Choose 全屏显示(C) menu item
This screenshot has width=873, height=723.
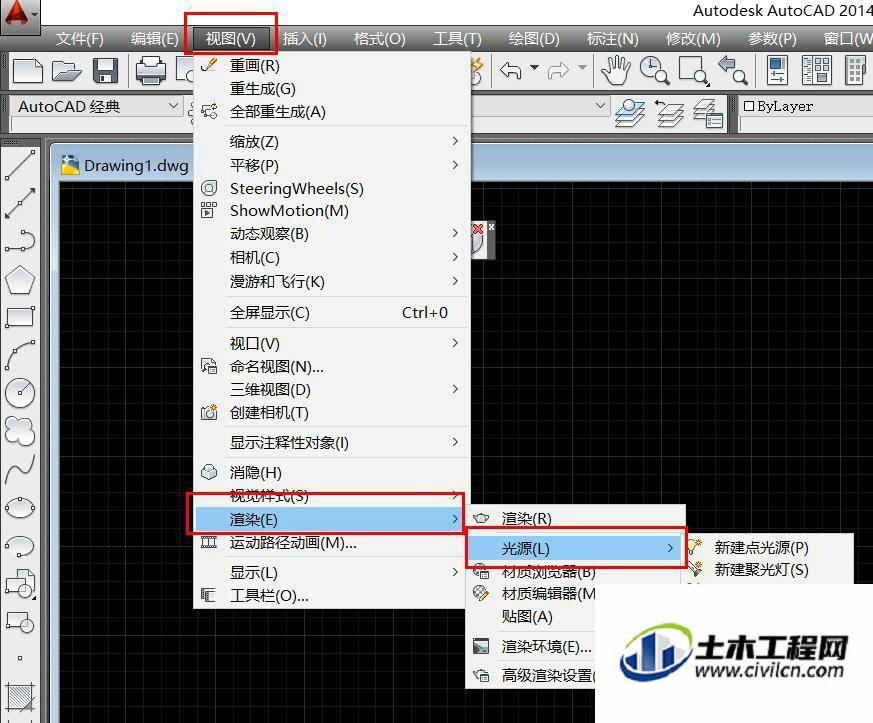point(332,313)
